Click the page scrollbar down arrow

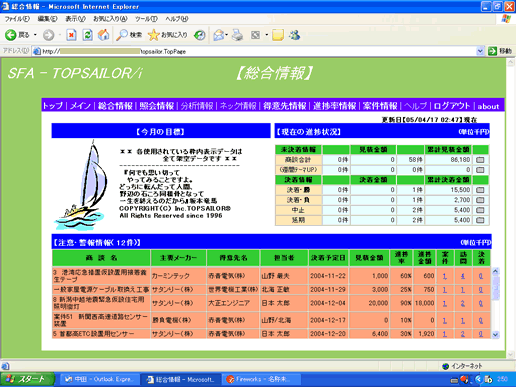click(510, 355)
